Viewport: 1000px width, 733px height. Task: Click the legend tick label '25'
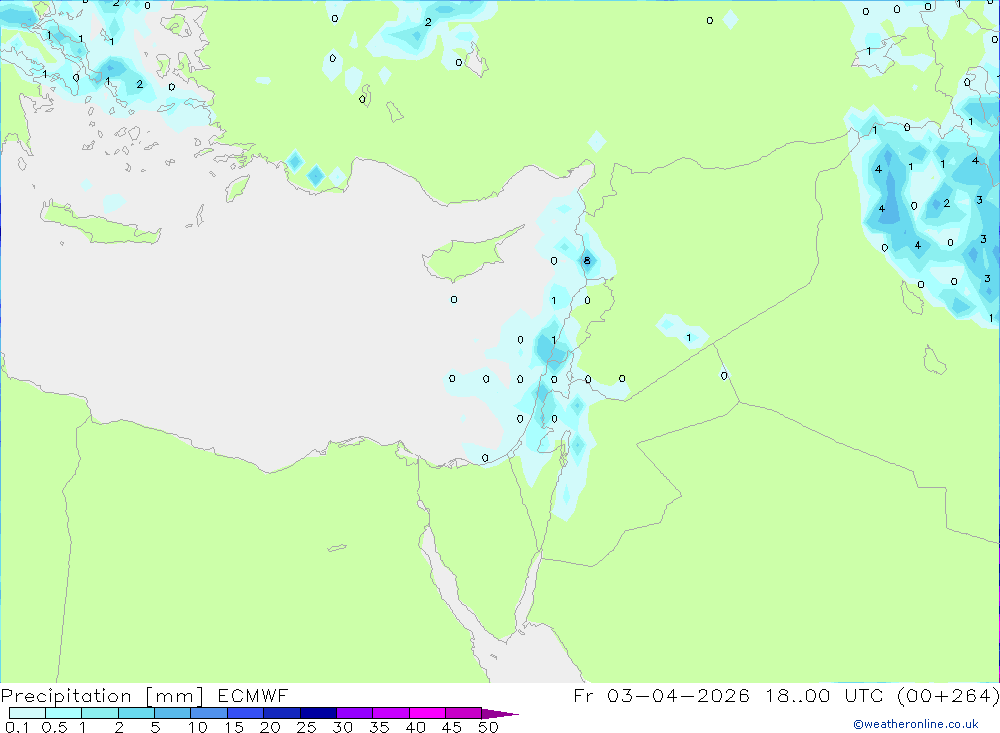pos(307,727)
